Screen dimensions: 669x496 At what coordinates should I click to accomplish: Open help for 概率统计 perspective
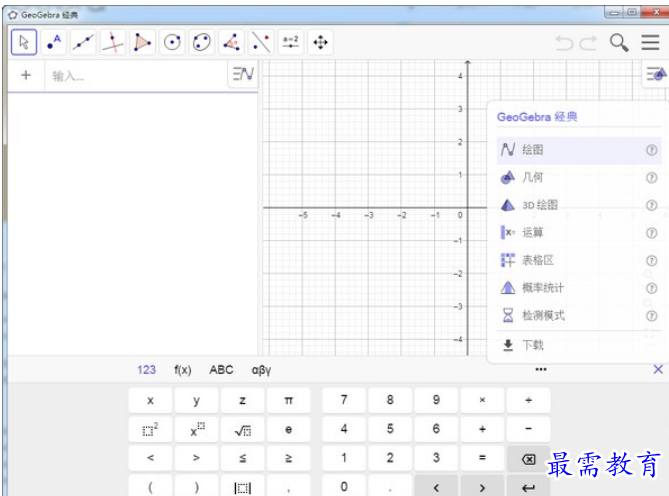(x=651, y=288)
